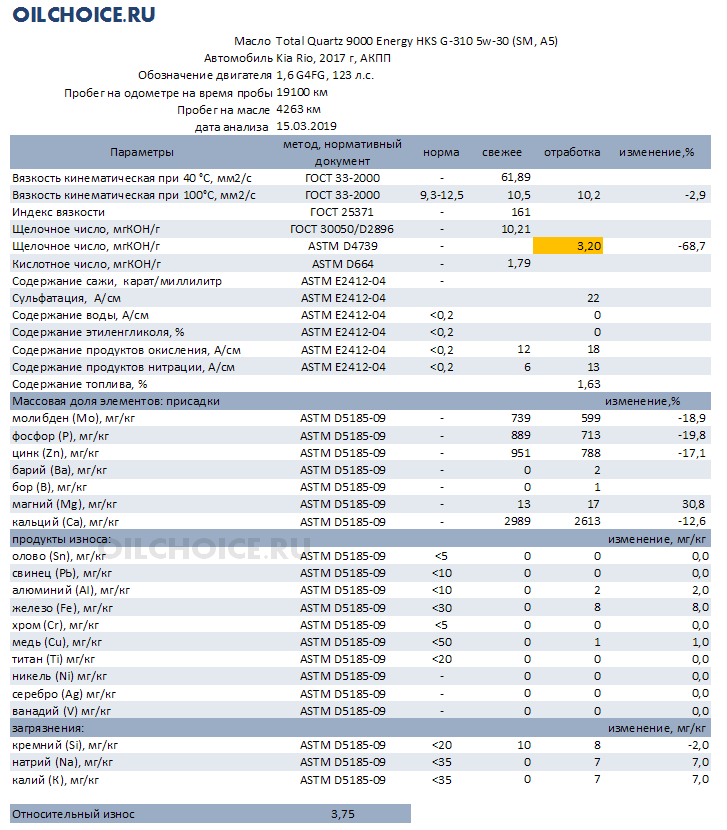The width and height of the screenshot is (727, 830).
Task: Click the 'загрязнения:' section header
Action: (x=48, y=728)
